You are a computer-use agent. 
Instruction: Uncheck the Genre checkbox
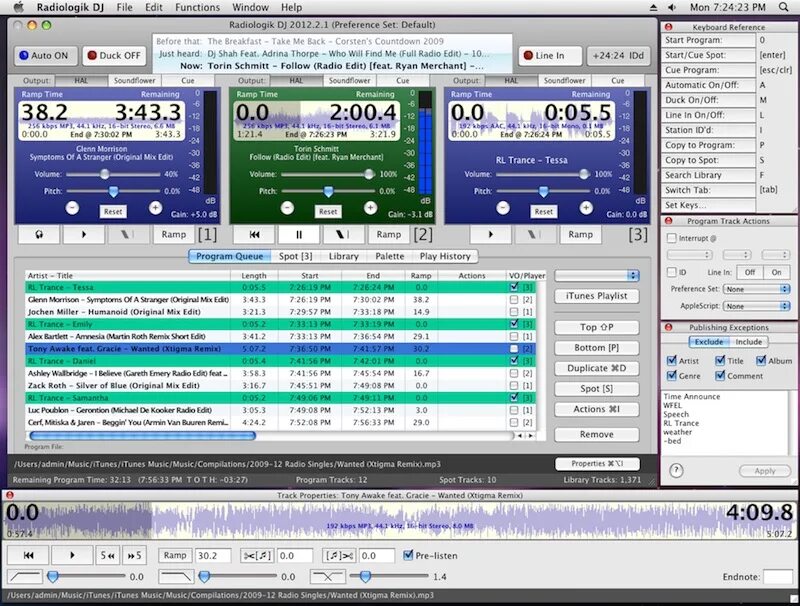(672, 376)
